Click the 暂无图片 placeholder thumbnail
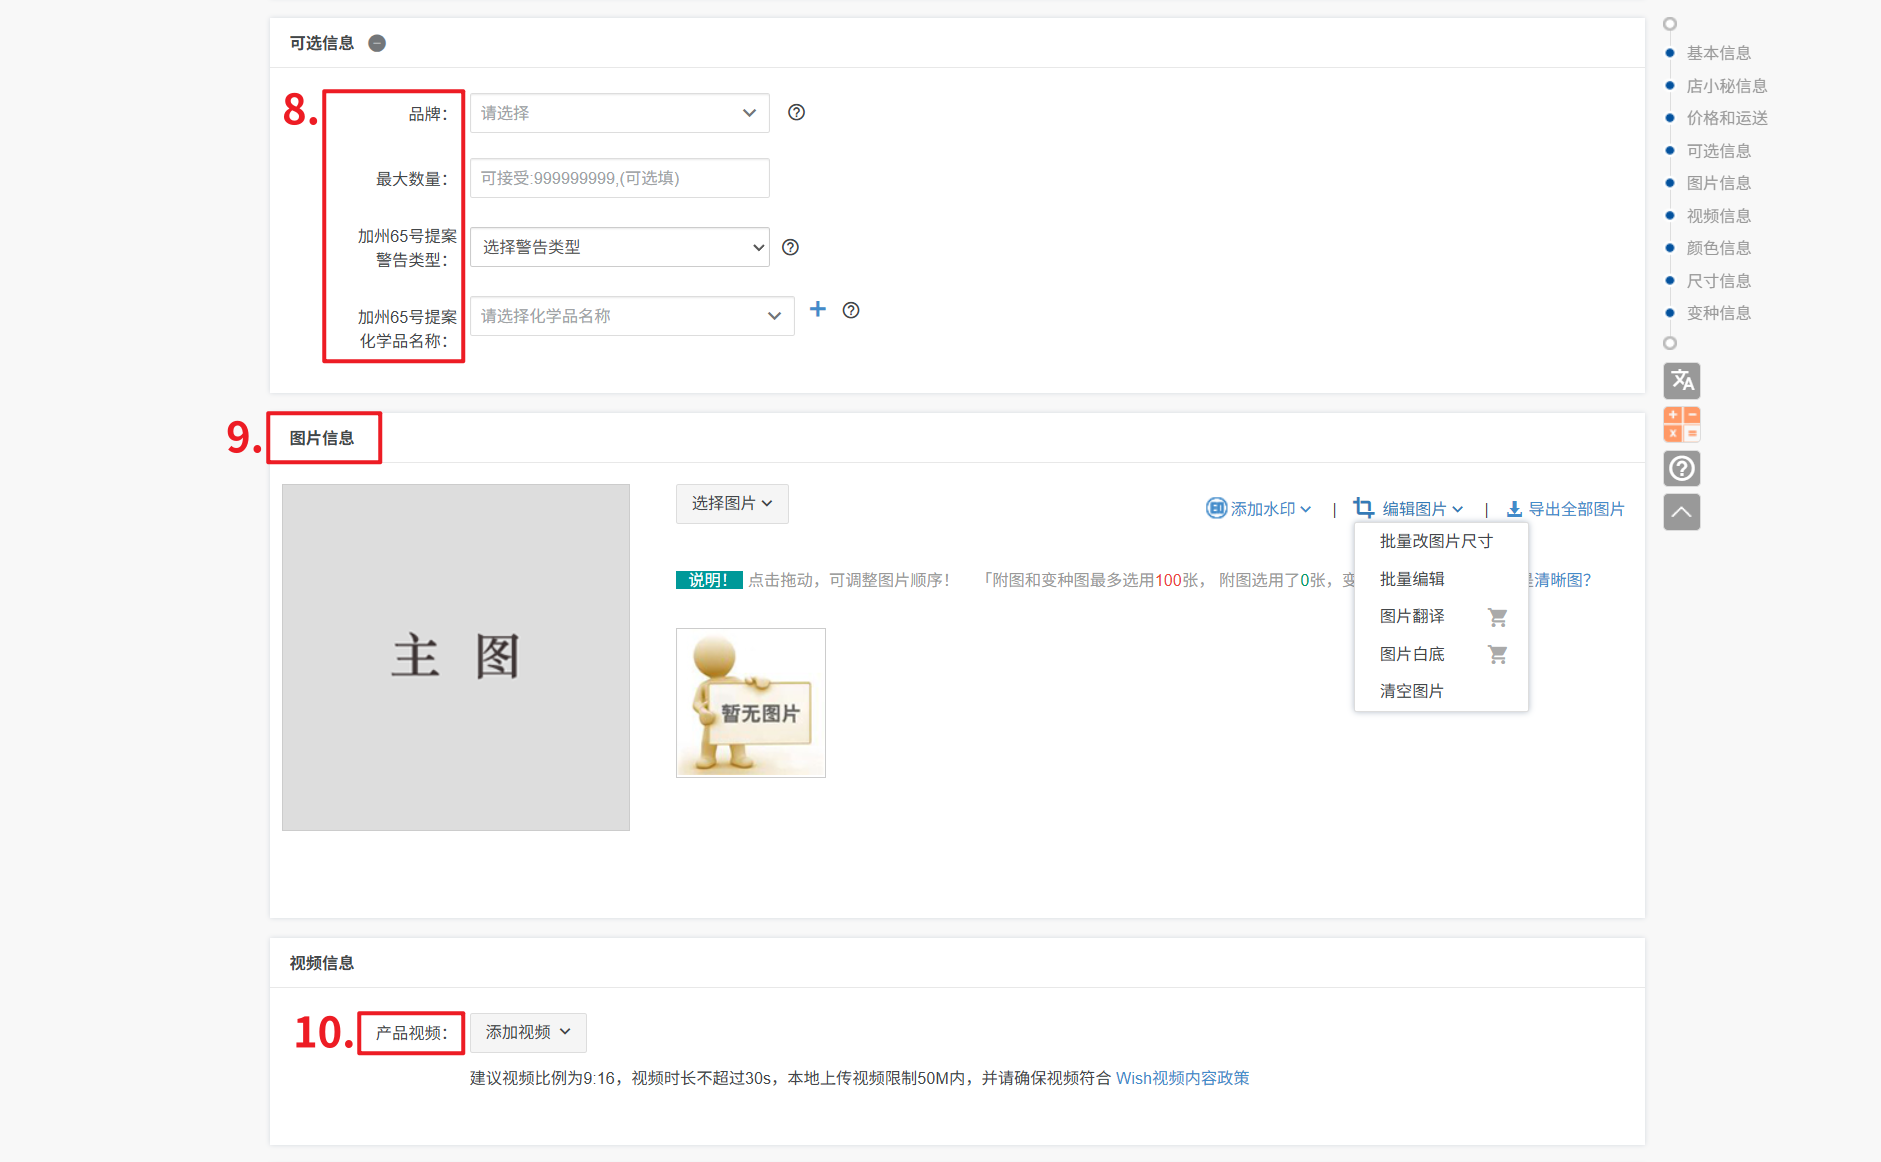 click(750, 703)
